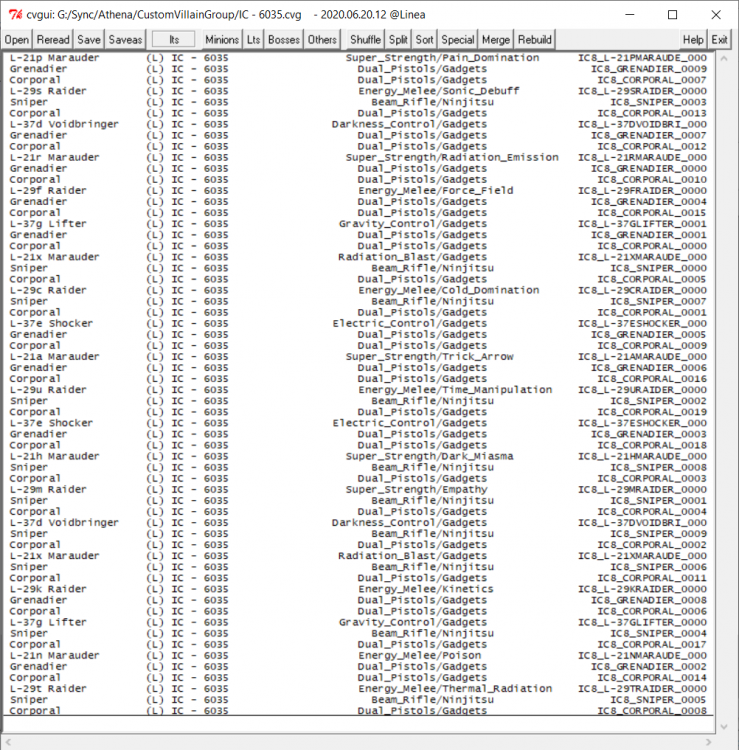The width and height of the screenshot is (739, 750).
Task: Click the Rebuild button
Action: [x=534, y=39]
